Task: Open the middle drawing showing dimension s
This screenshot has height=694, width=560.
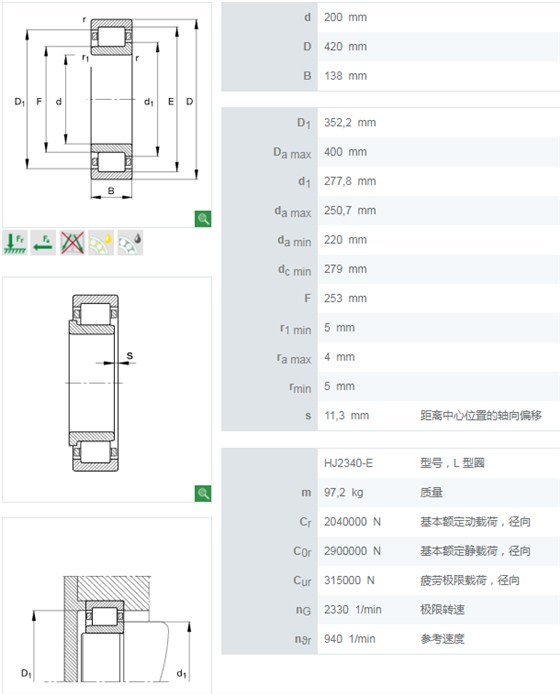Action: pos(107,389)
